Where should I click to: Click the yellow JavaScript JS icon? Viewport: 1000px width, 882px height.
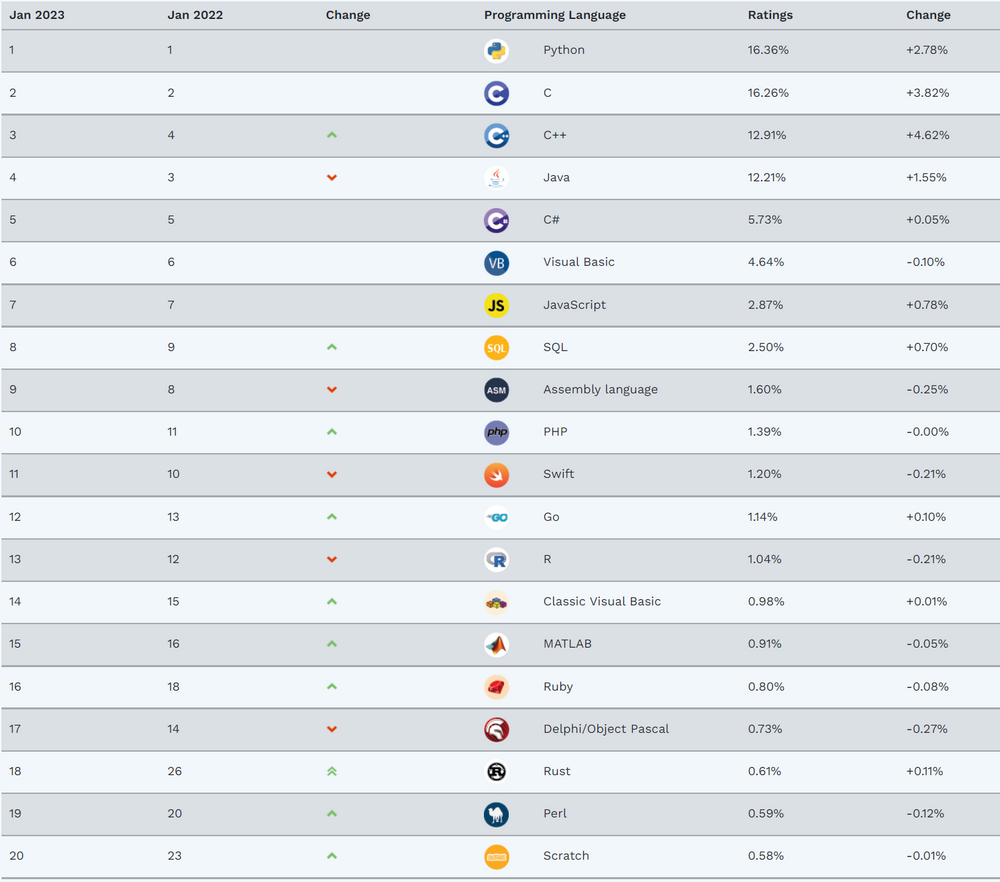[x=496, y=305]
